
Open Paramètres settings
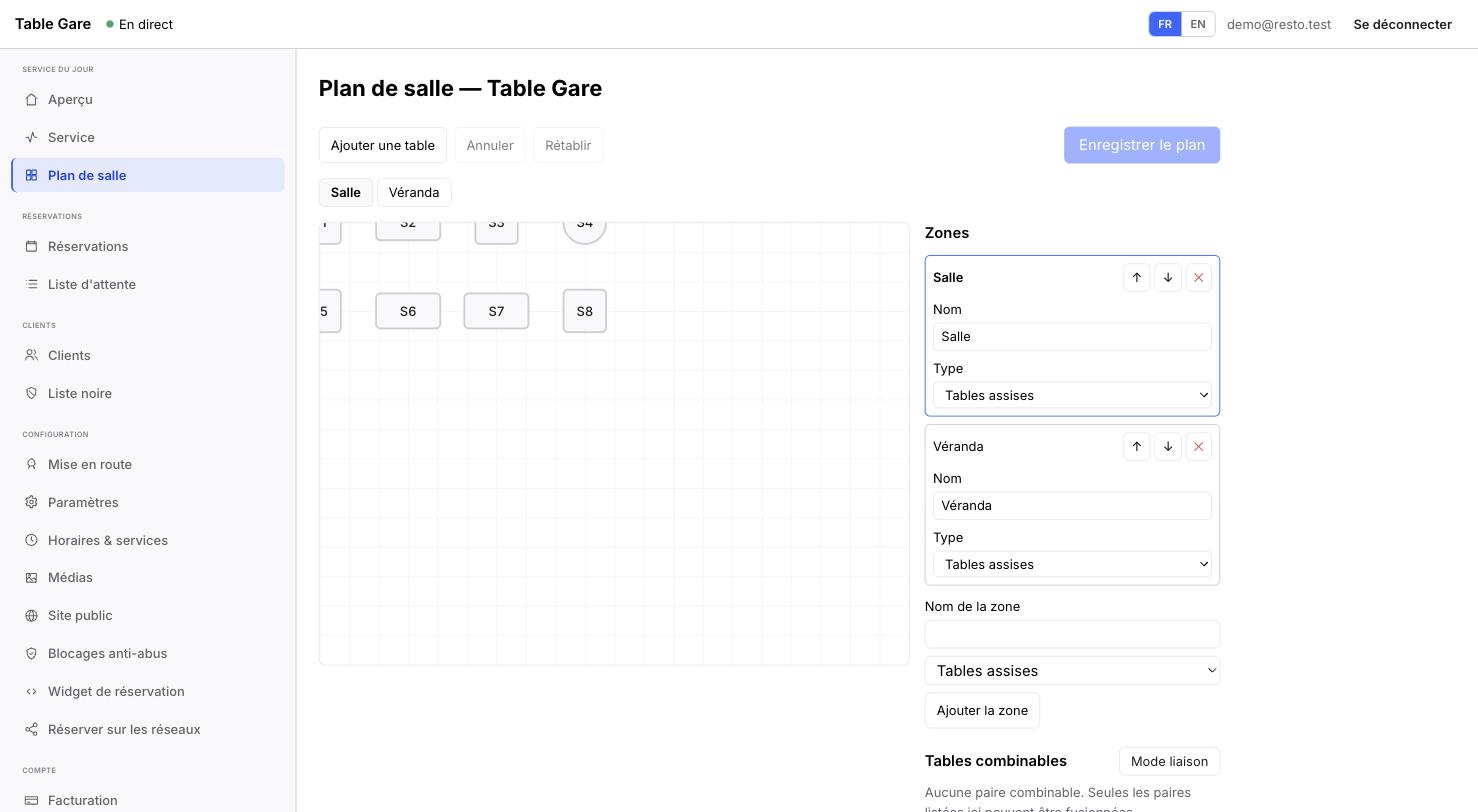pyautogui.click(x=148, y=503)
